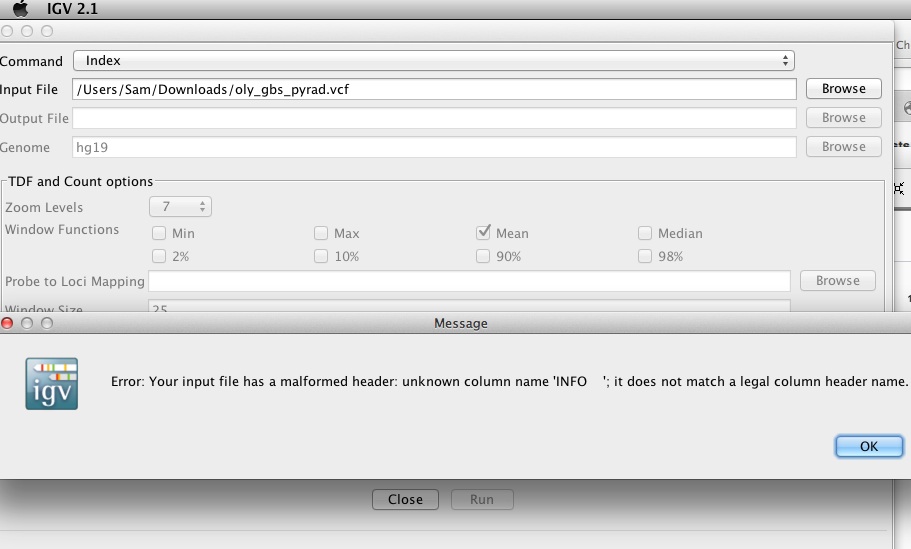Browse for Probe to Loci Mapping file

coord(837,281)
